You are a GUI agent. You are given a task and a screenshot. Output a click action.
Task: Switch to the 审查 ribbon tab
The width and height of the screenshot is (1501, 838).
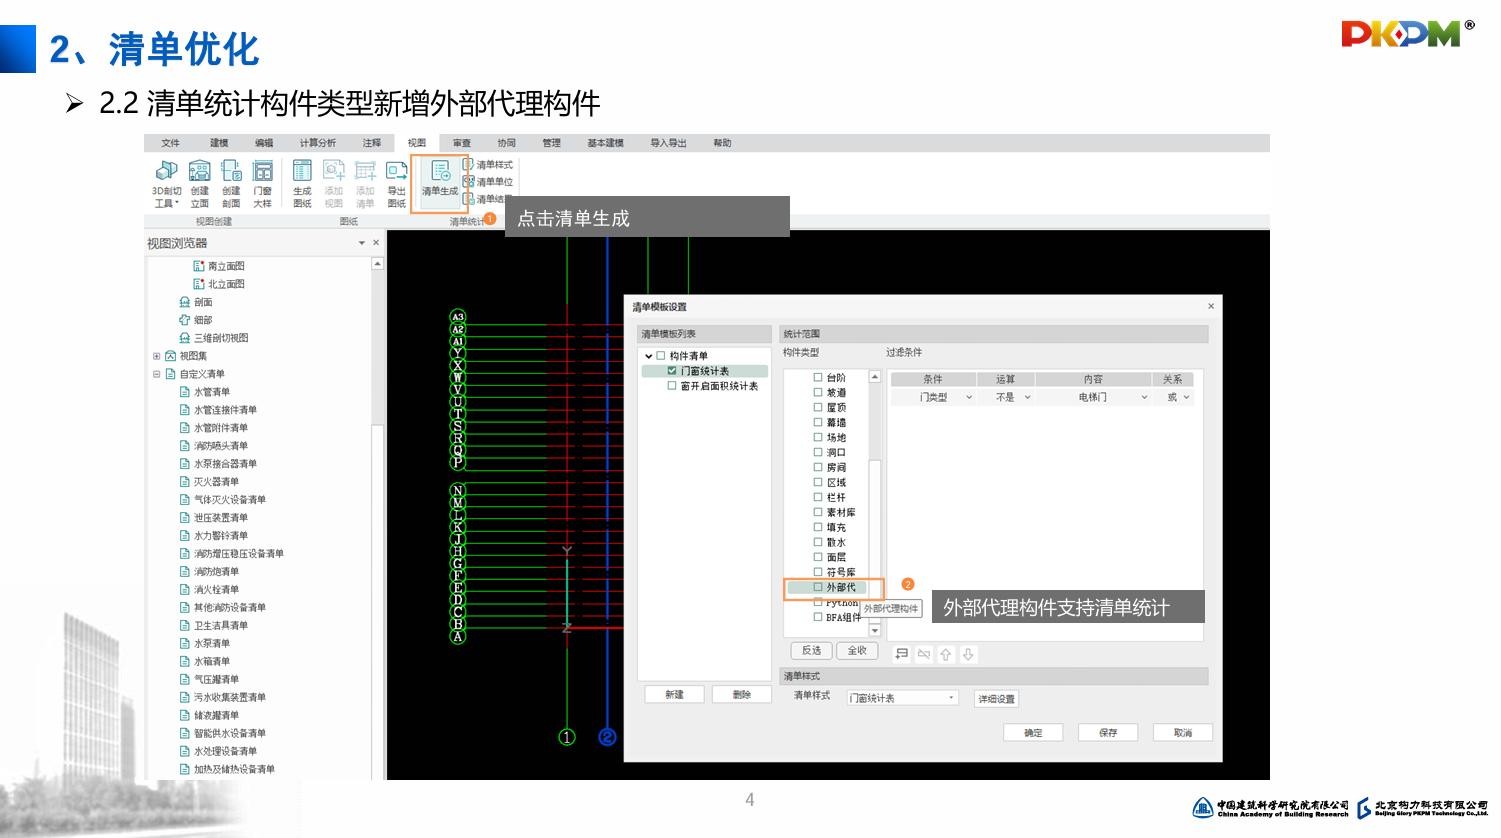click(461, 143)
